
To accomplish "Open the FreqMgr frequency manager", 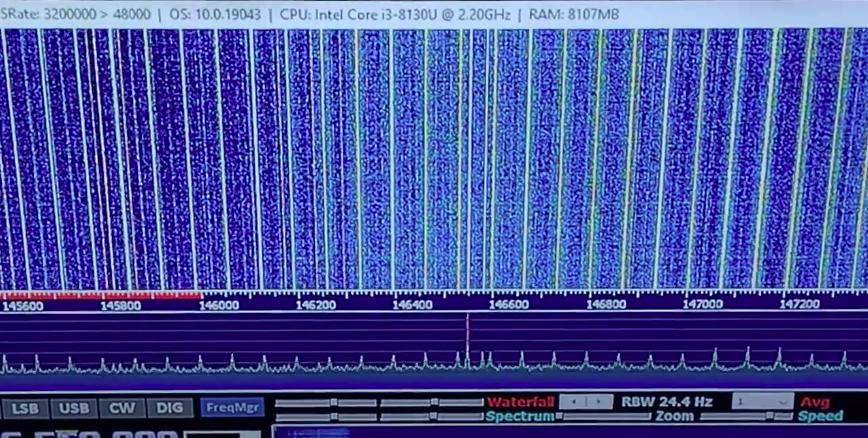I will [x=231, y=408].
